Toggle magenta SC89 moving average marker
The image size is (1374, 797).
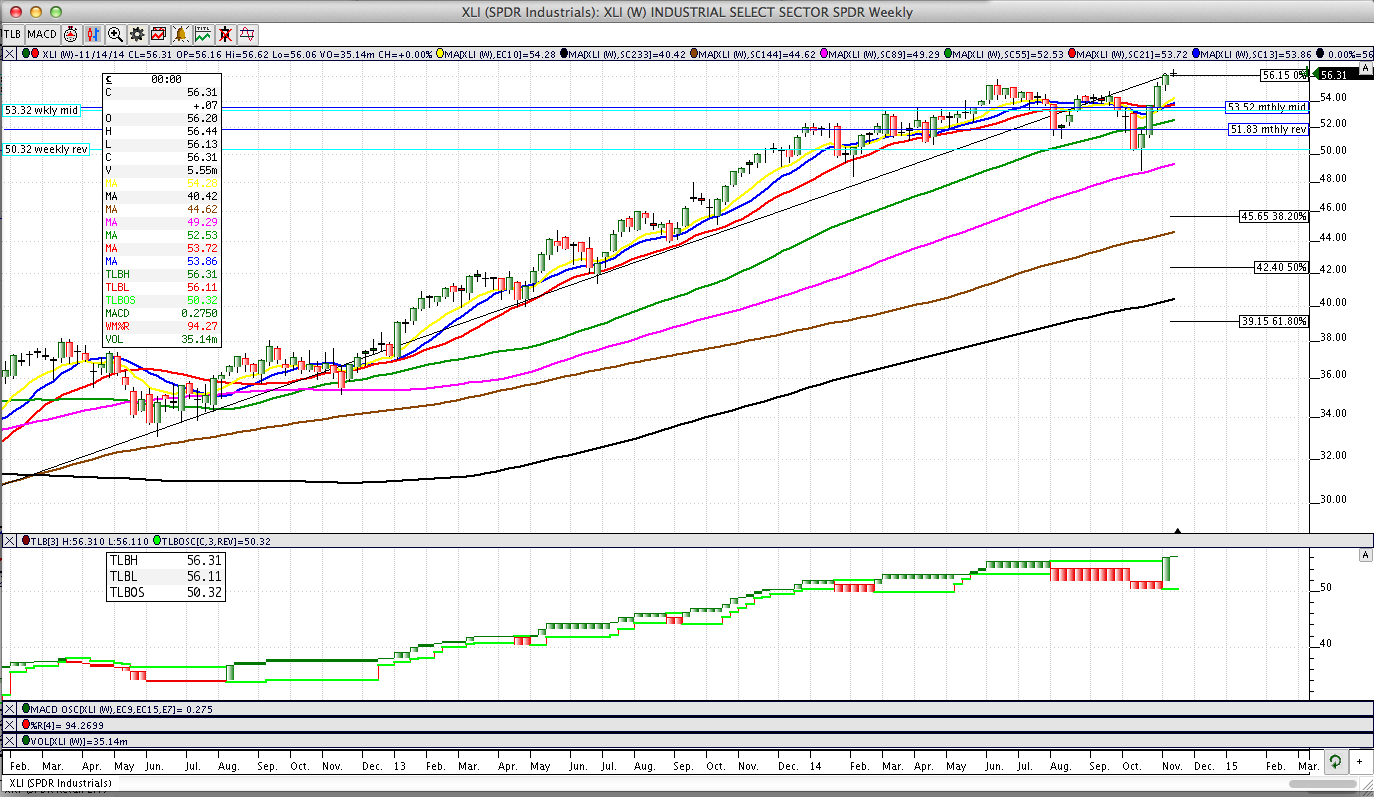tap(825, 53)
